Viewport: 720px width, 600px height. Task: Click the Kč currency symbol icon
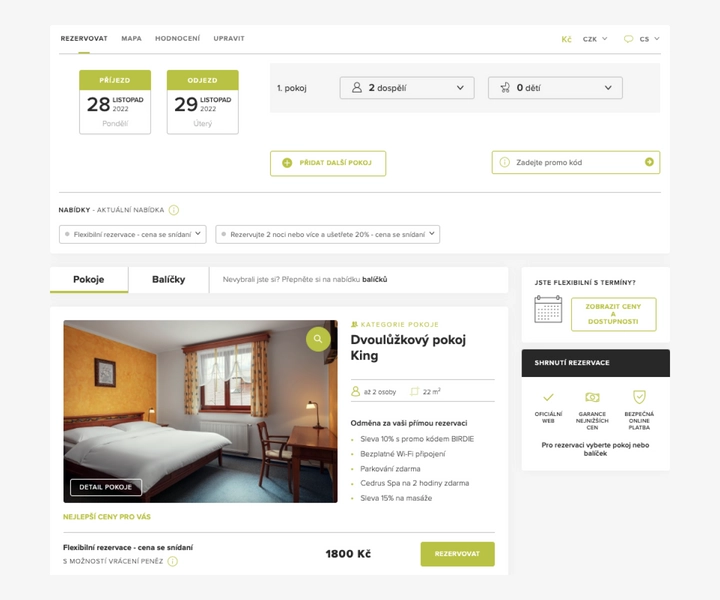click(x=566, y=39)
